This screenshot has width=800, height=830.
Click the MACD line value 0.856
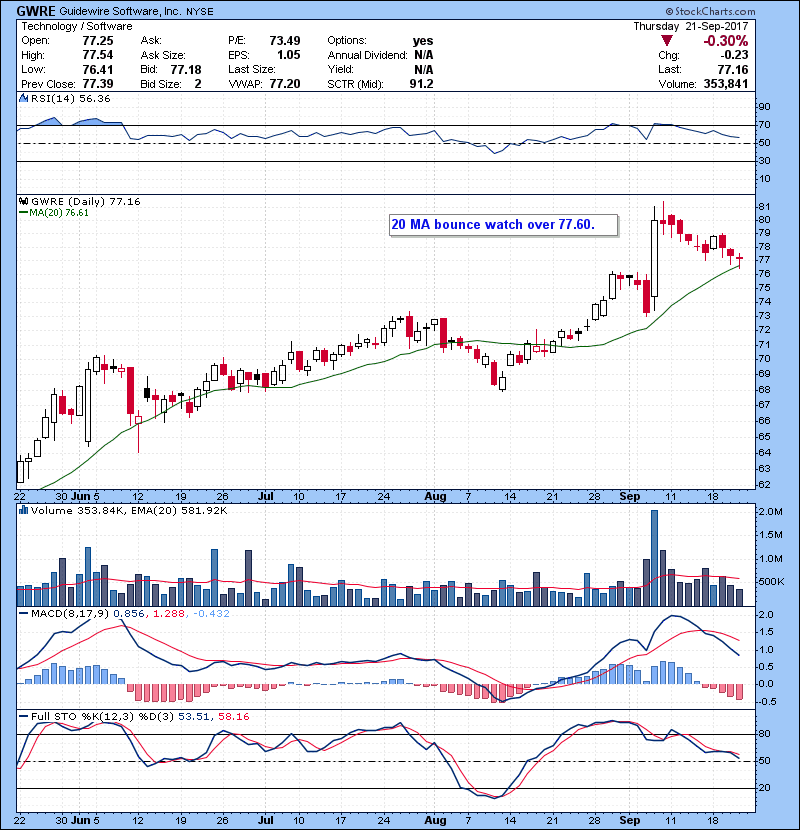pyautogui.click(x=129, y=614)
